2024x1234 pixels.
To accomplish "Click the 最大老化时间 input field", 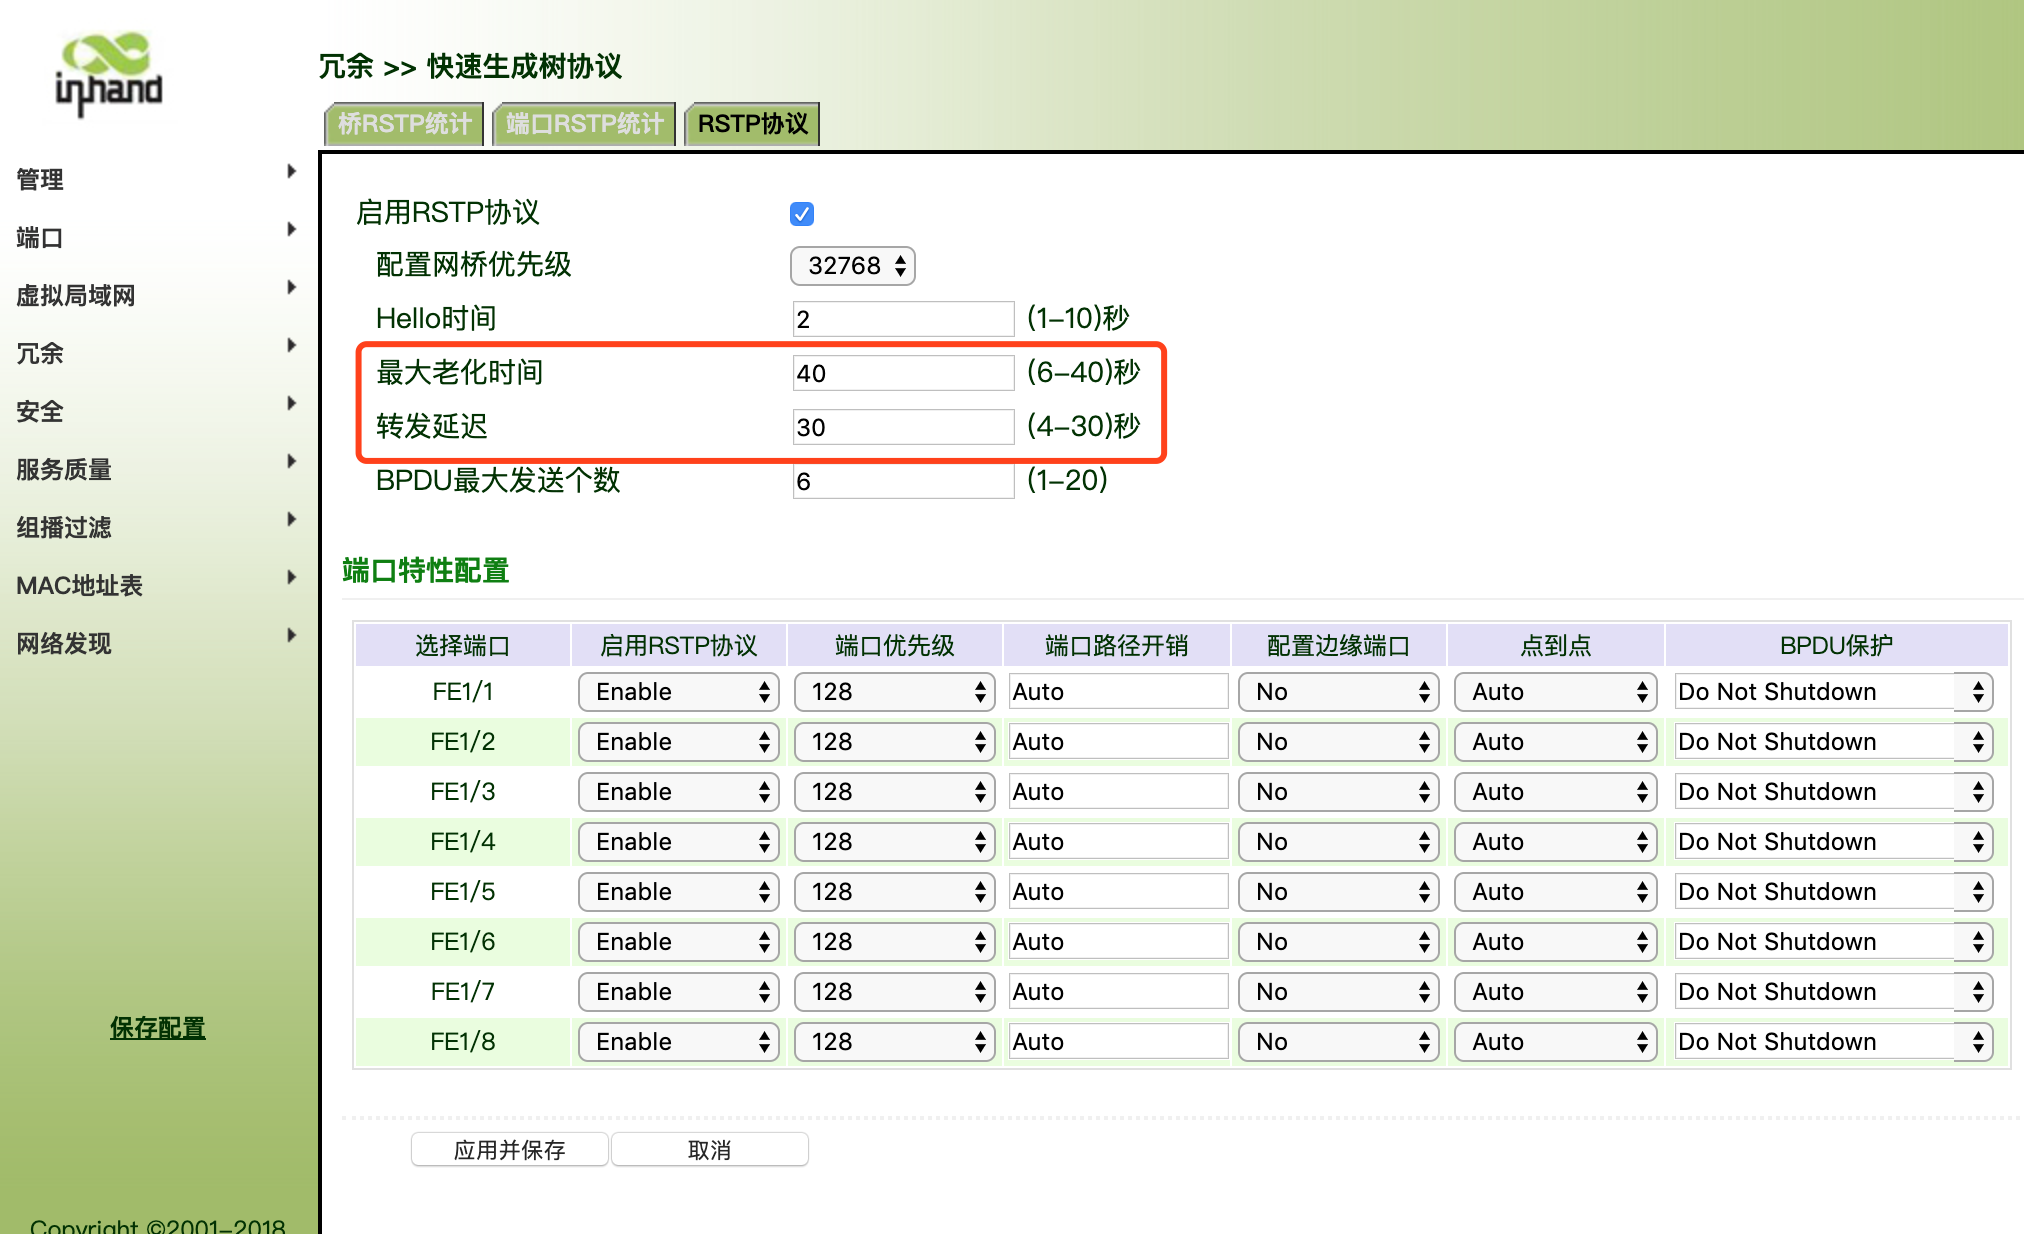I will 902,374.
